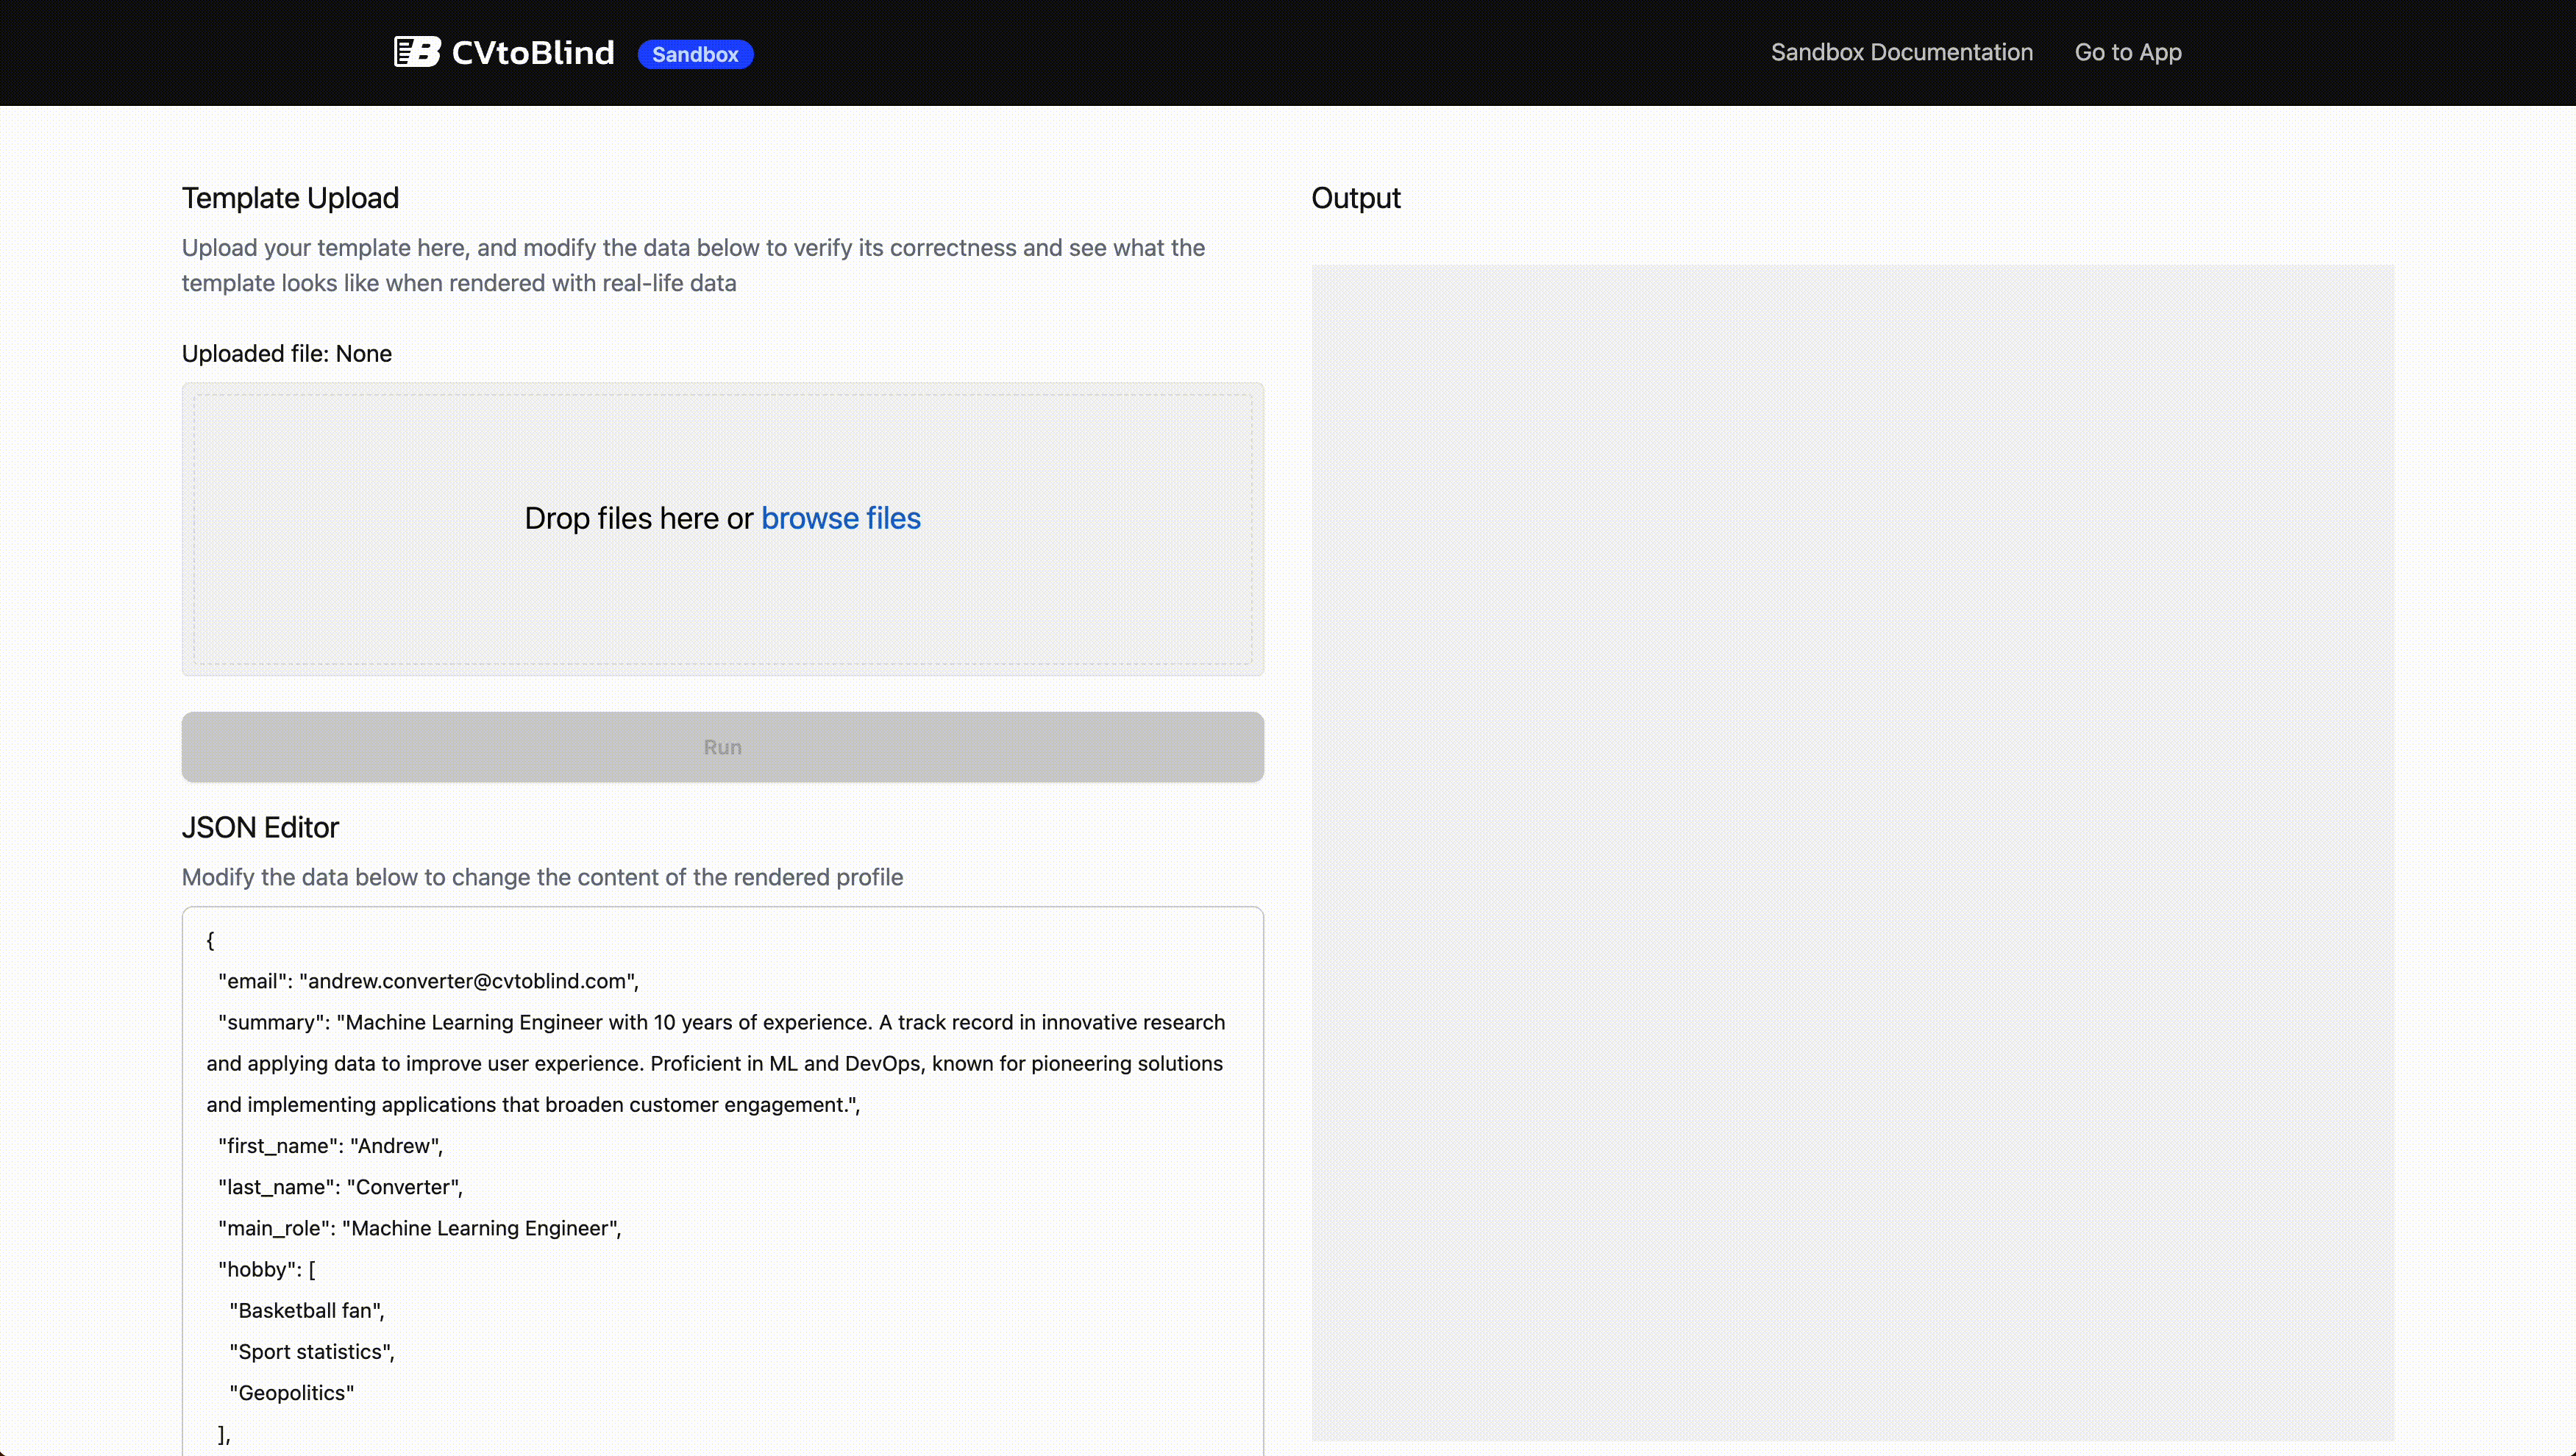Click inside the JSON editor on the email line

pyautogui.click(x=429, y=981)
